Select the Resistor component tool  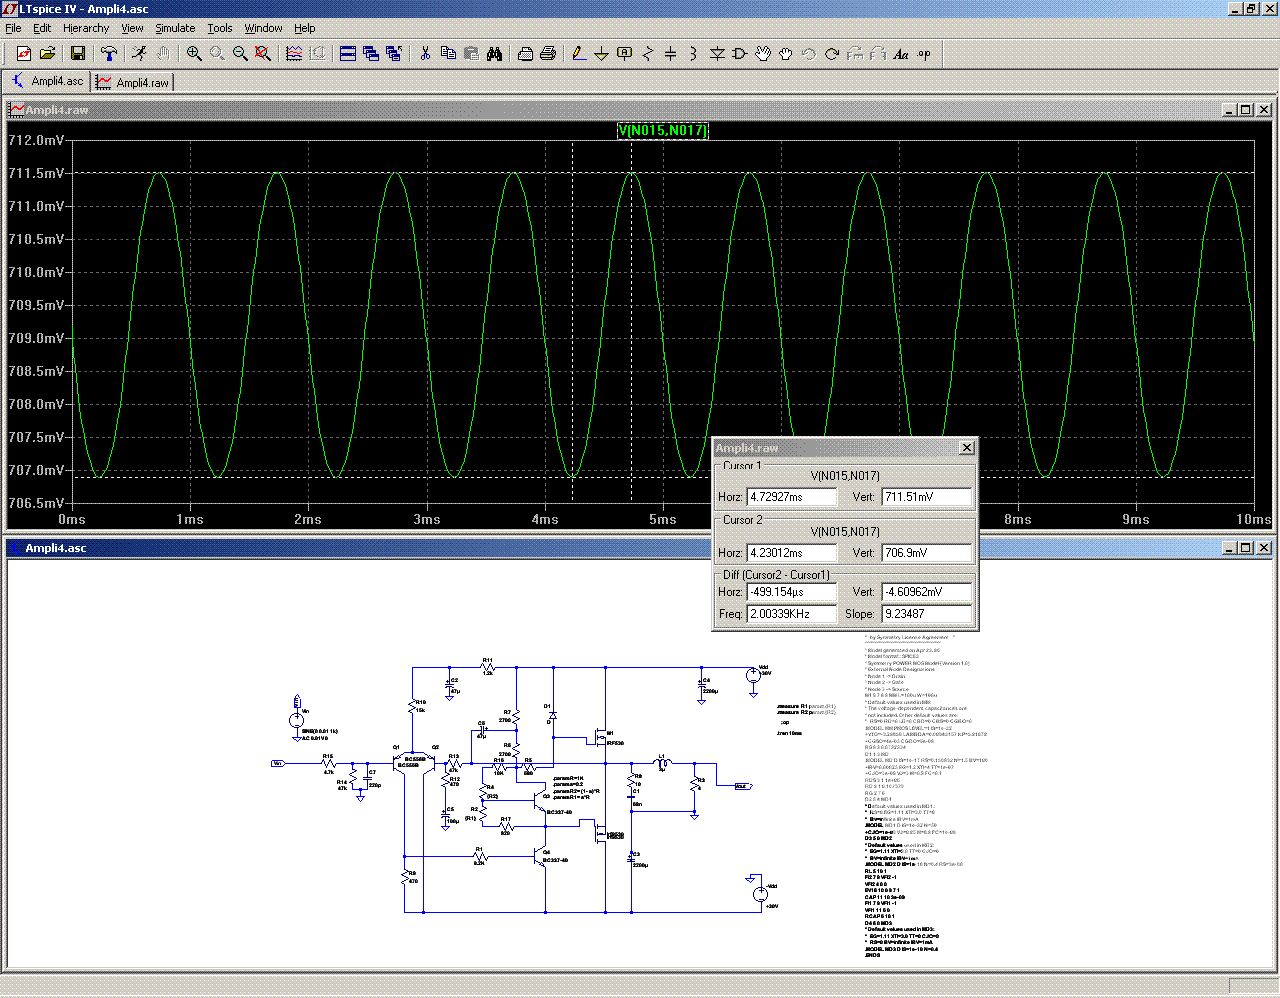(647, 54)
